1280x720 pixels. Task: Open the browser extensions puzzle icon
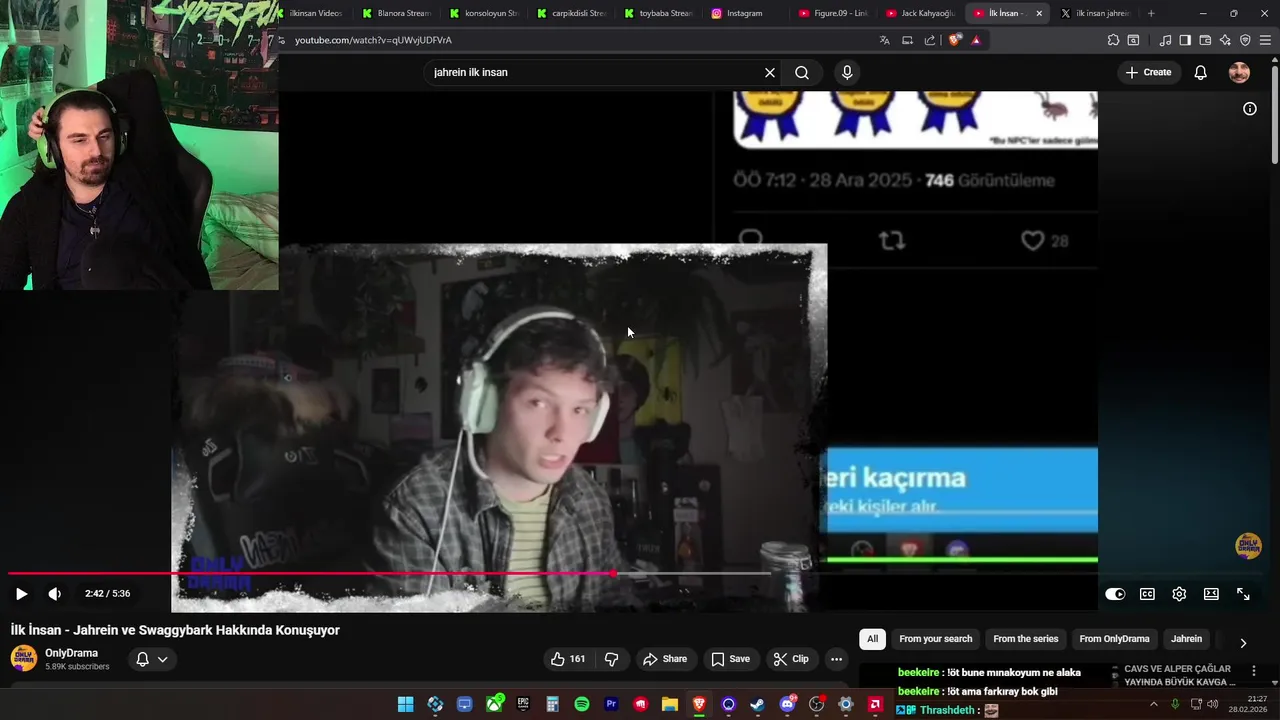(x=1113, y=40)
